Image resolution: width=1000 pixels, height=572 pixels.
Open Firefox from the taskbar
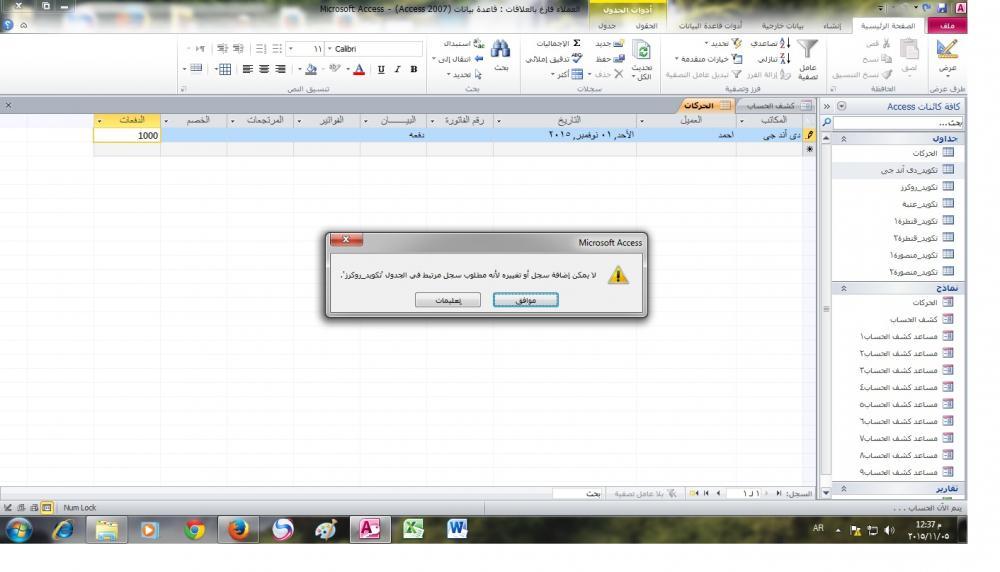[238, 529]
